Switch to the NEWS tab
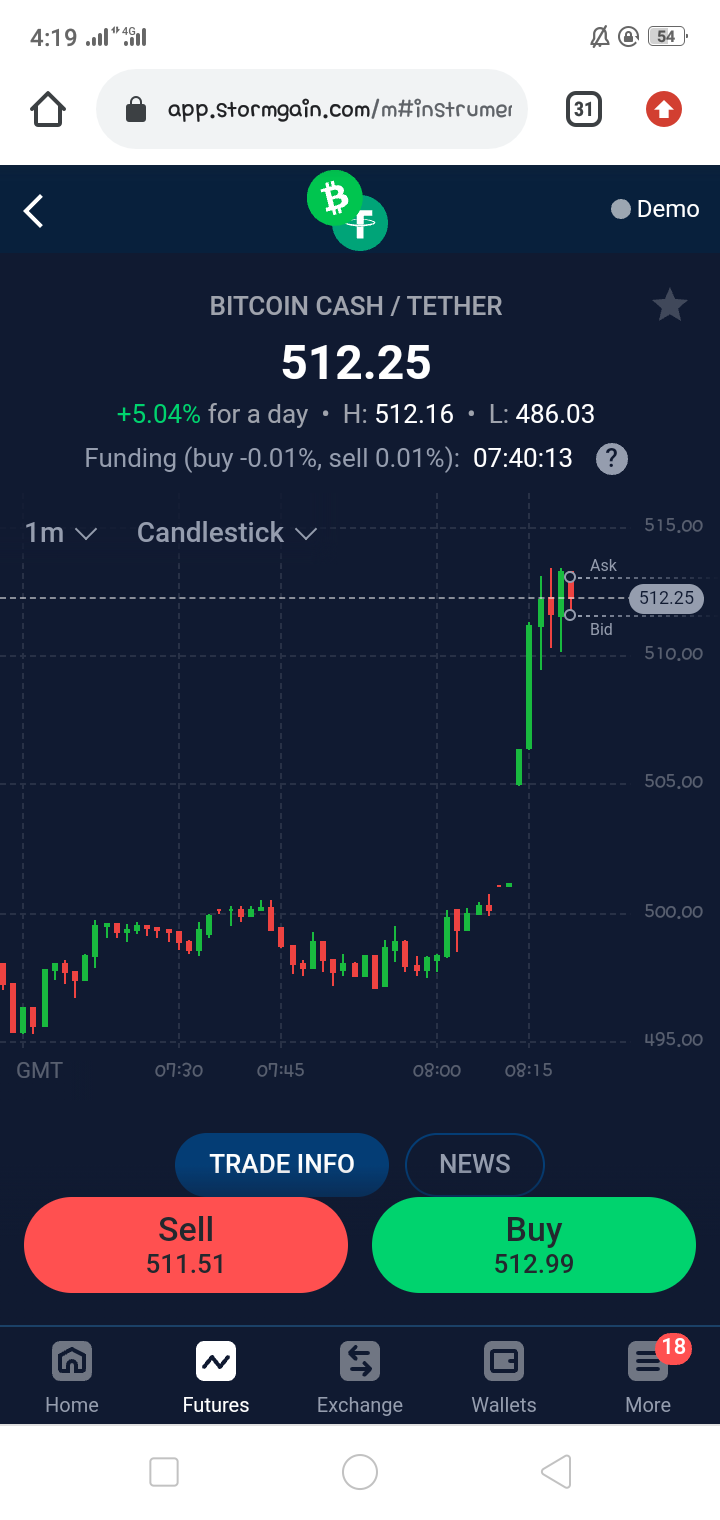720x1520 pixels. tap(475, 1164)
